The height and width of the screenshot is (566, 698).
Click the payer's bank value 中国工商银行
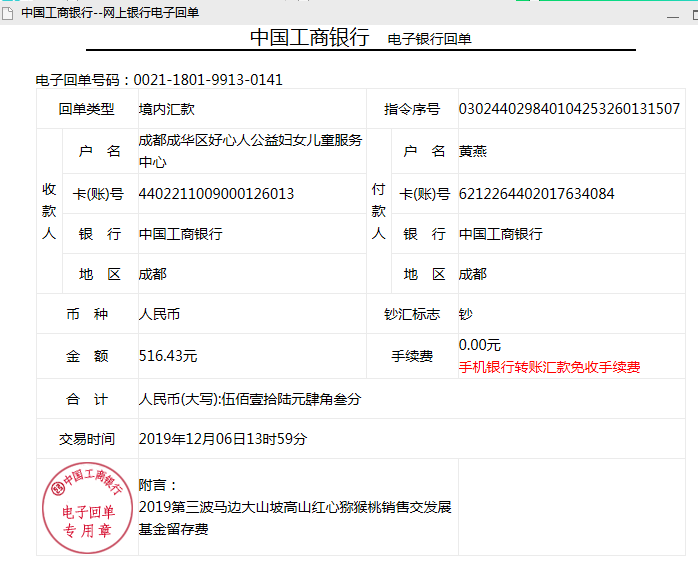[500, 234]
